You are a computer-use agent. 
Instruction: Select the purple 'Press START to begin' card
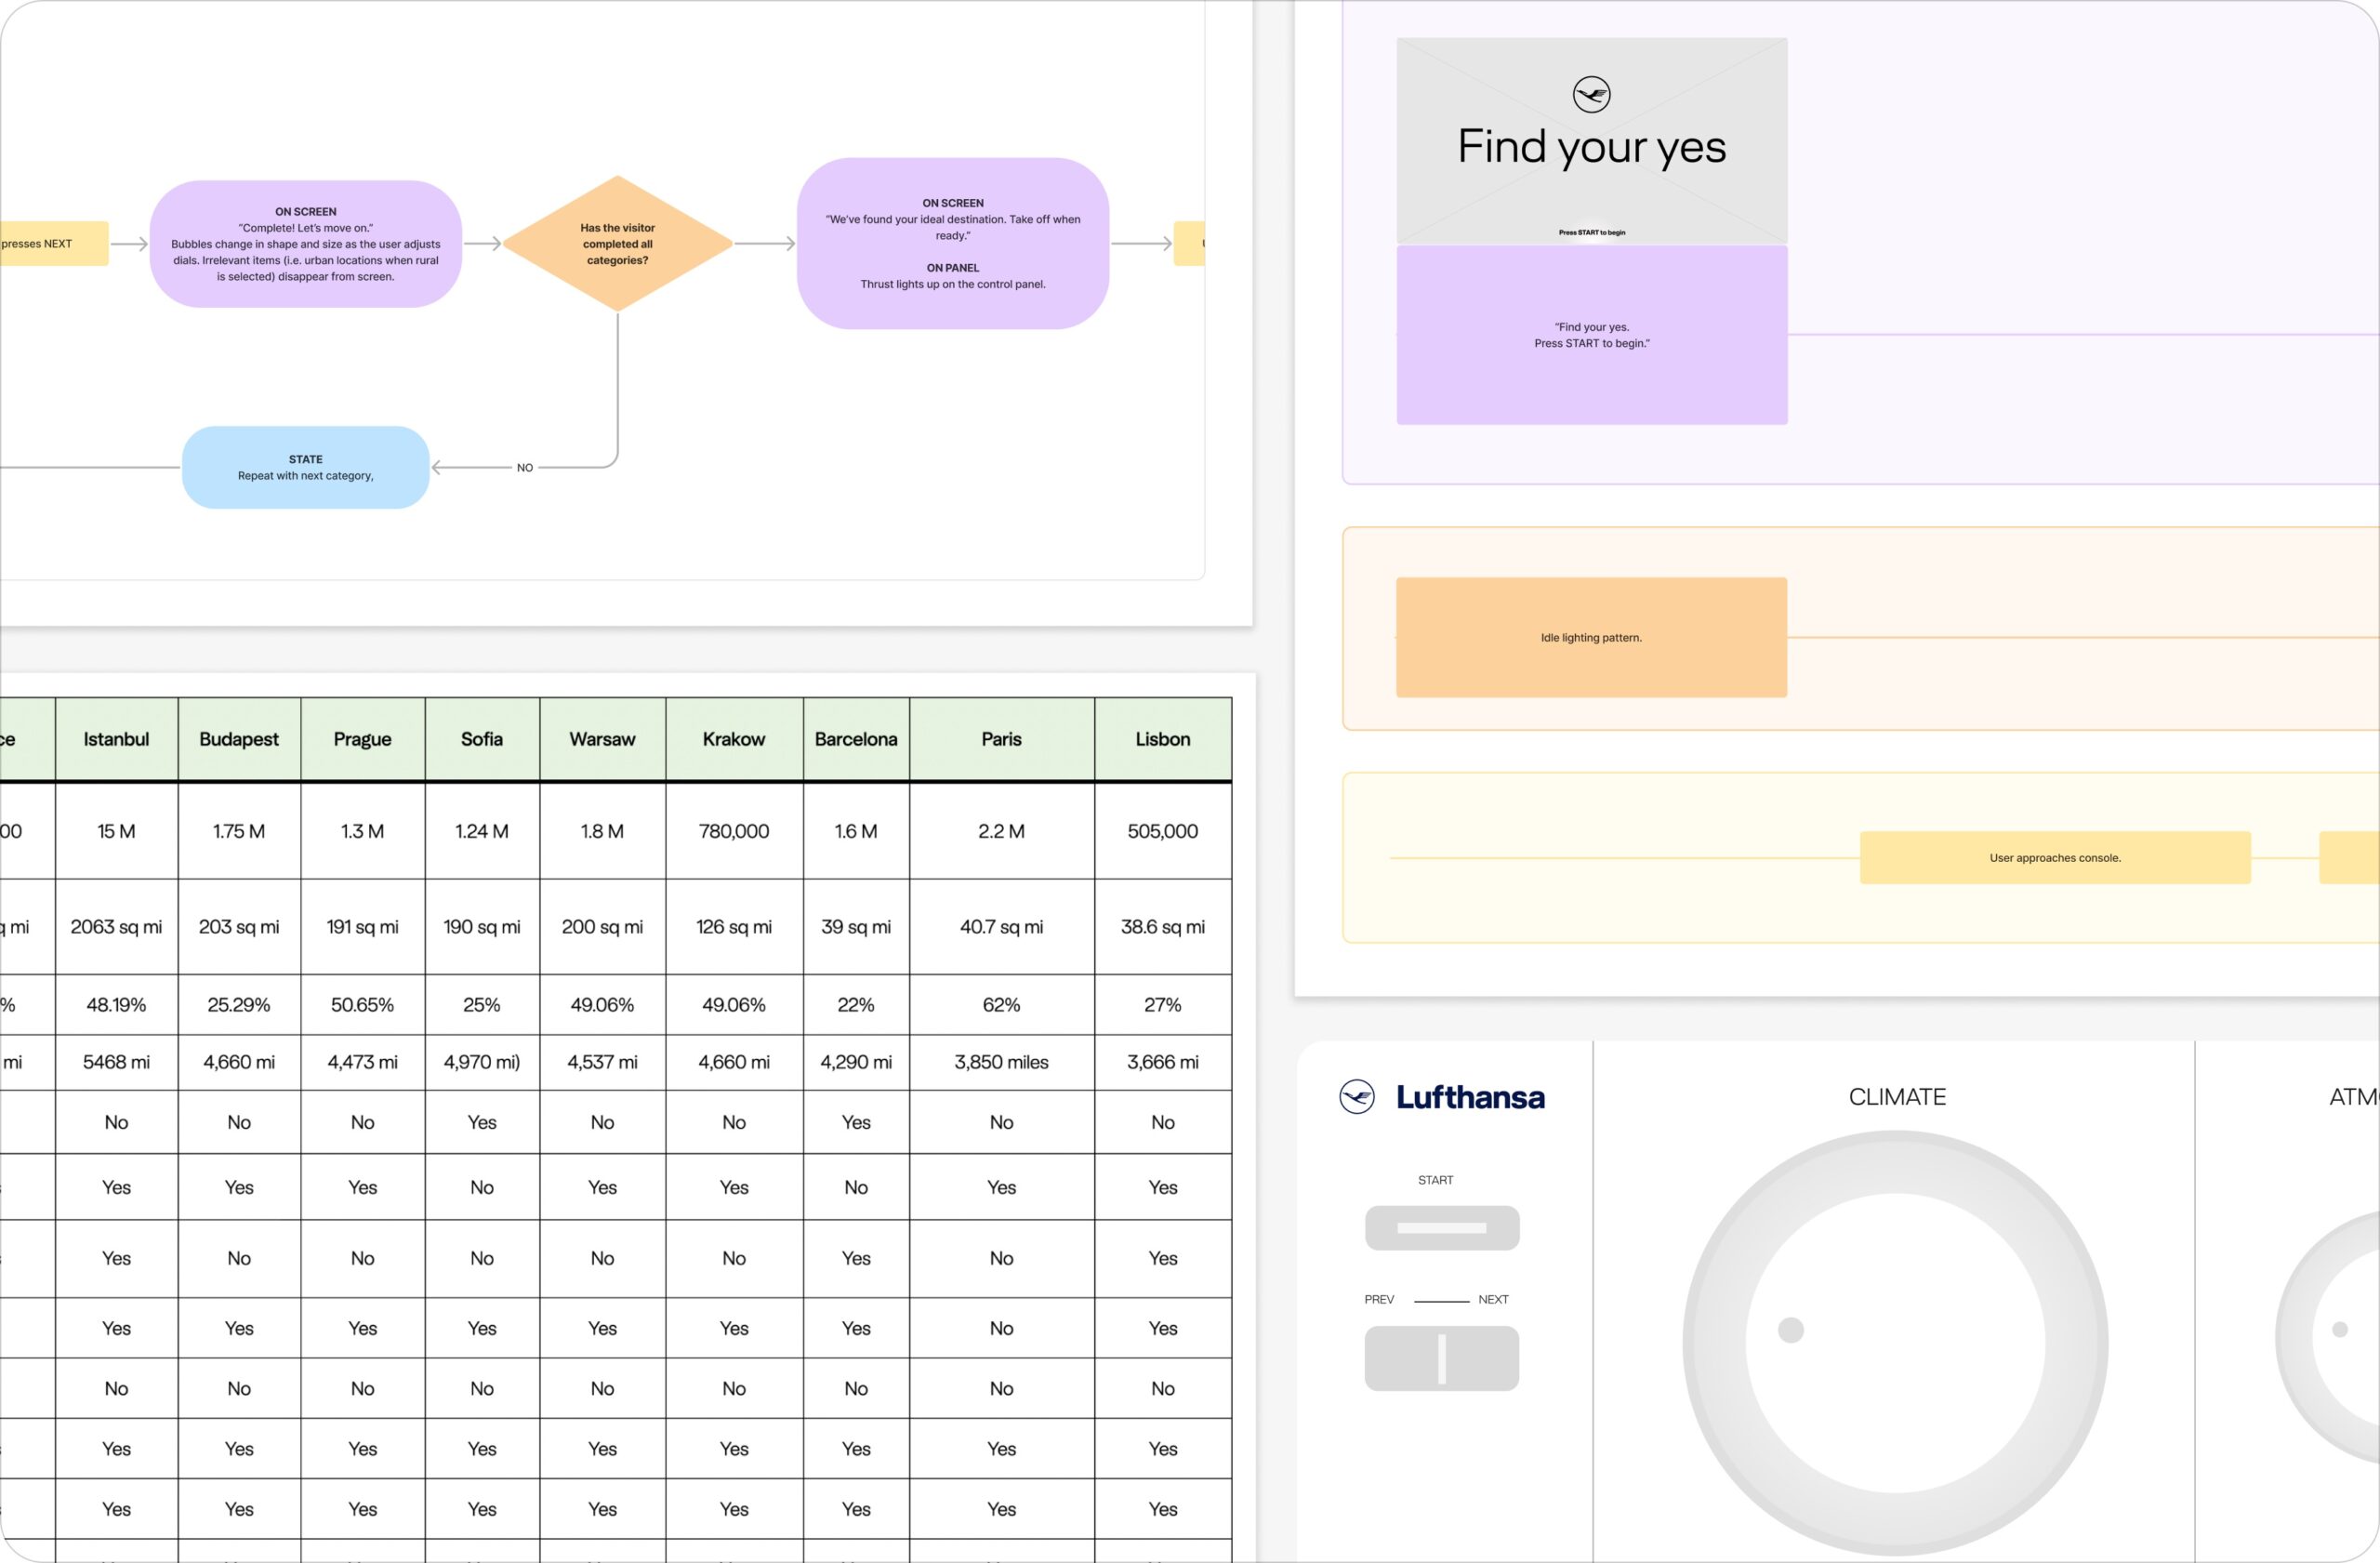(x=1591, y=336)
